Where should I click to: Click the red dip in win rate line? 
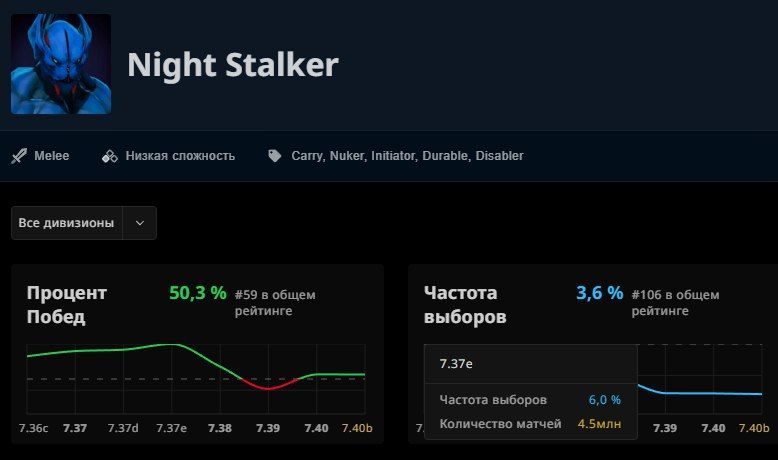click(267, 387)
